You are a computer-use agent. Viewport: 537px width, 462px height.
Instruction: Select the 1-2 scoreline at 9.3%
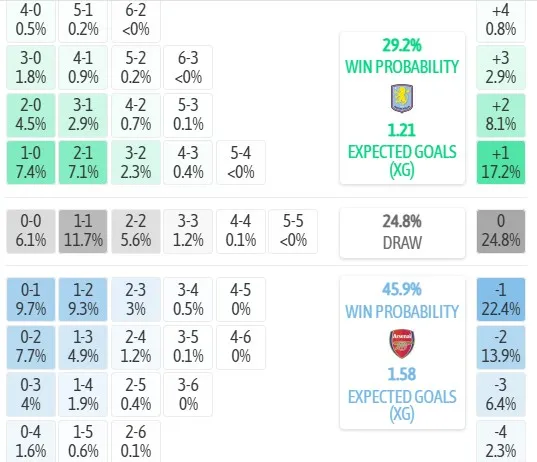(x=83, y=300)
